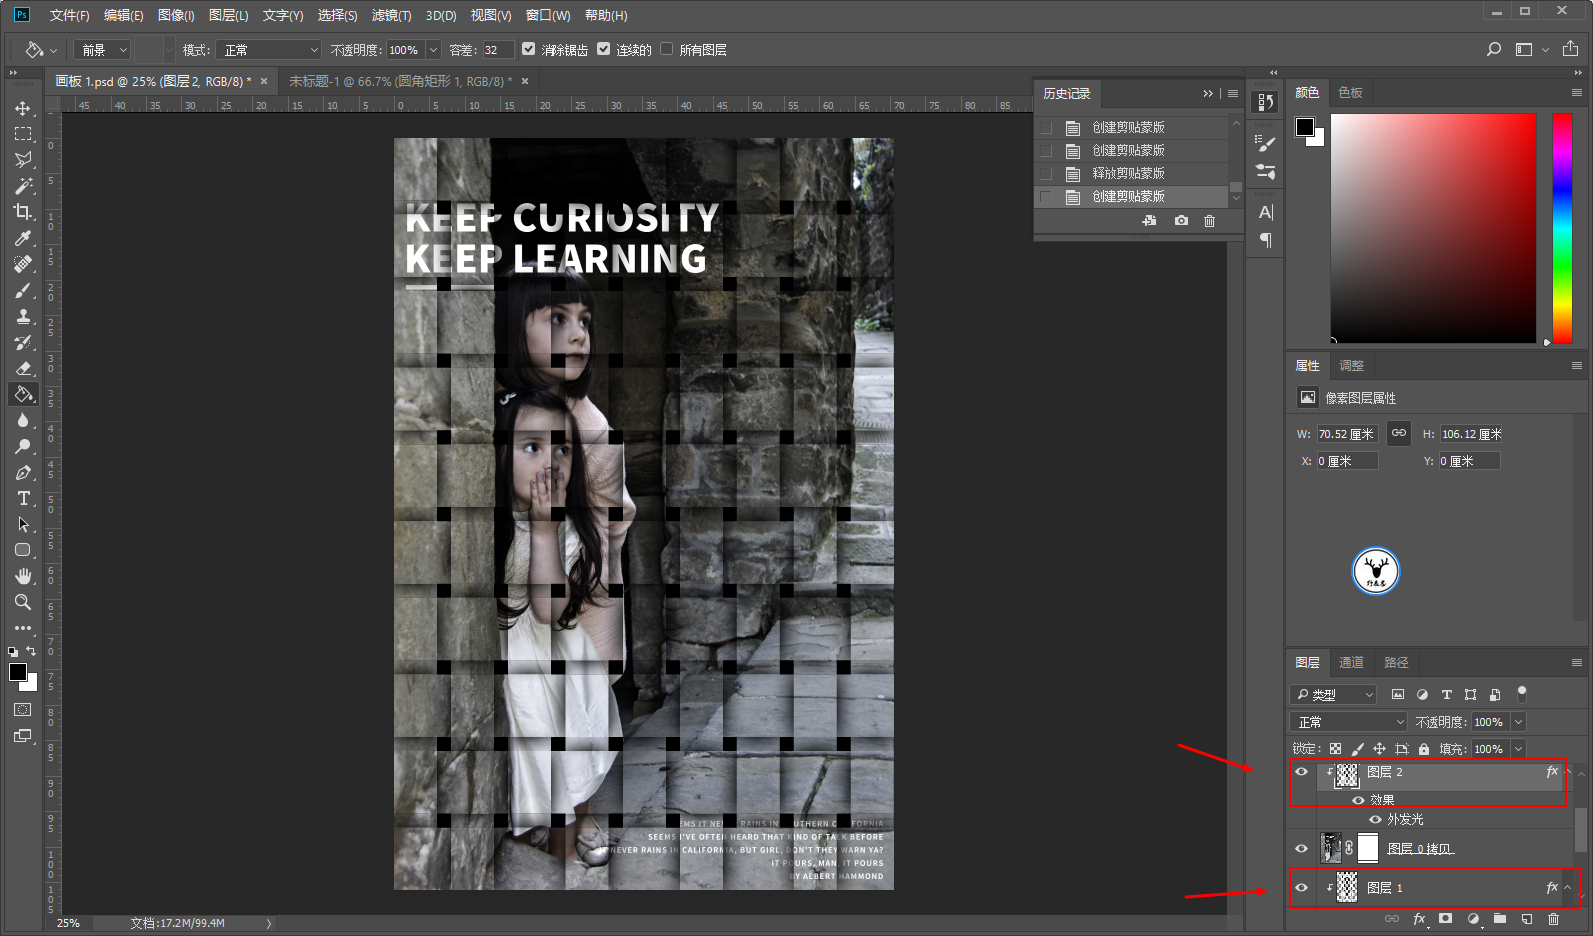
Task: Switch to the 通道 tab
Action: coord(1351,663)
